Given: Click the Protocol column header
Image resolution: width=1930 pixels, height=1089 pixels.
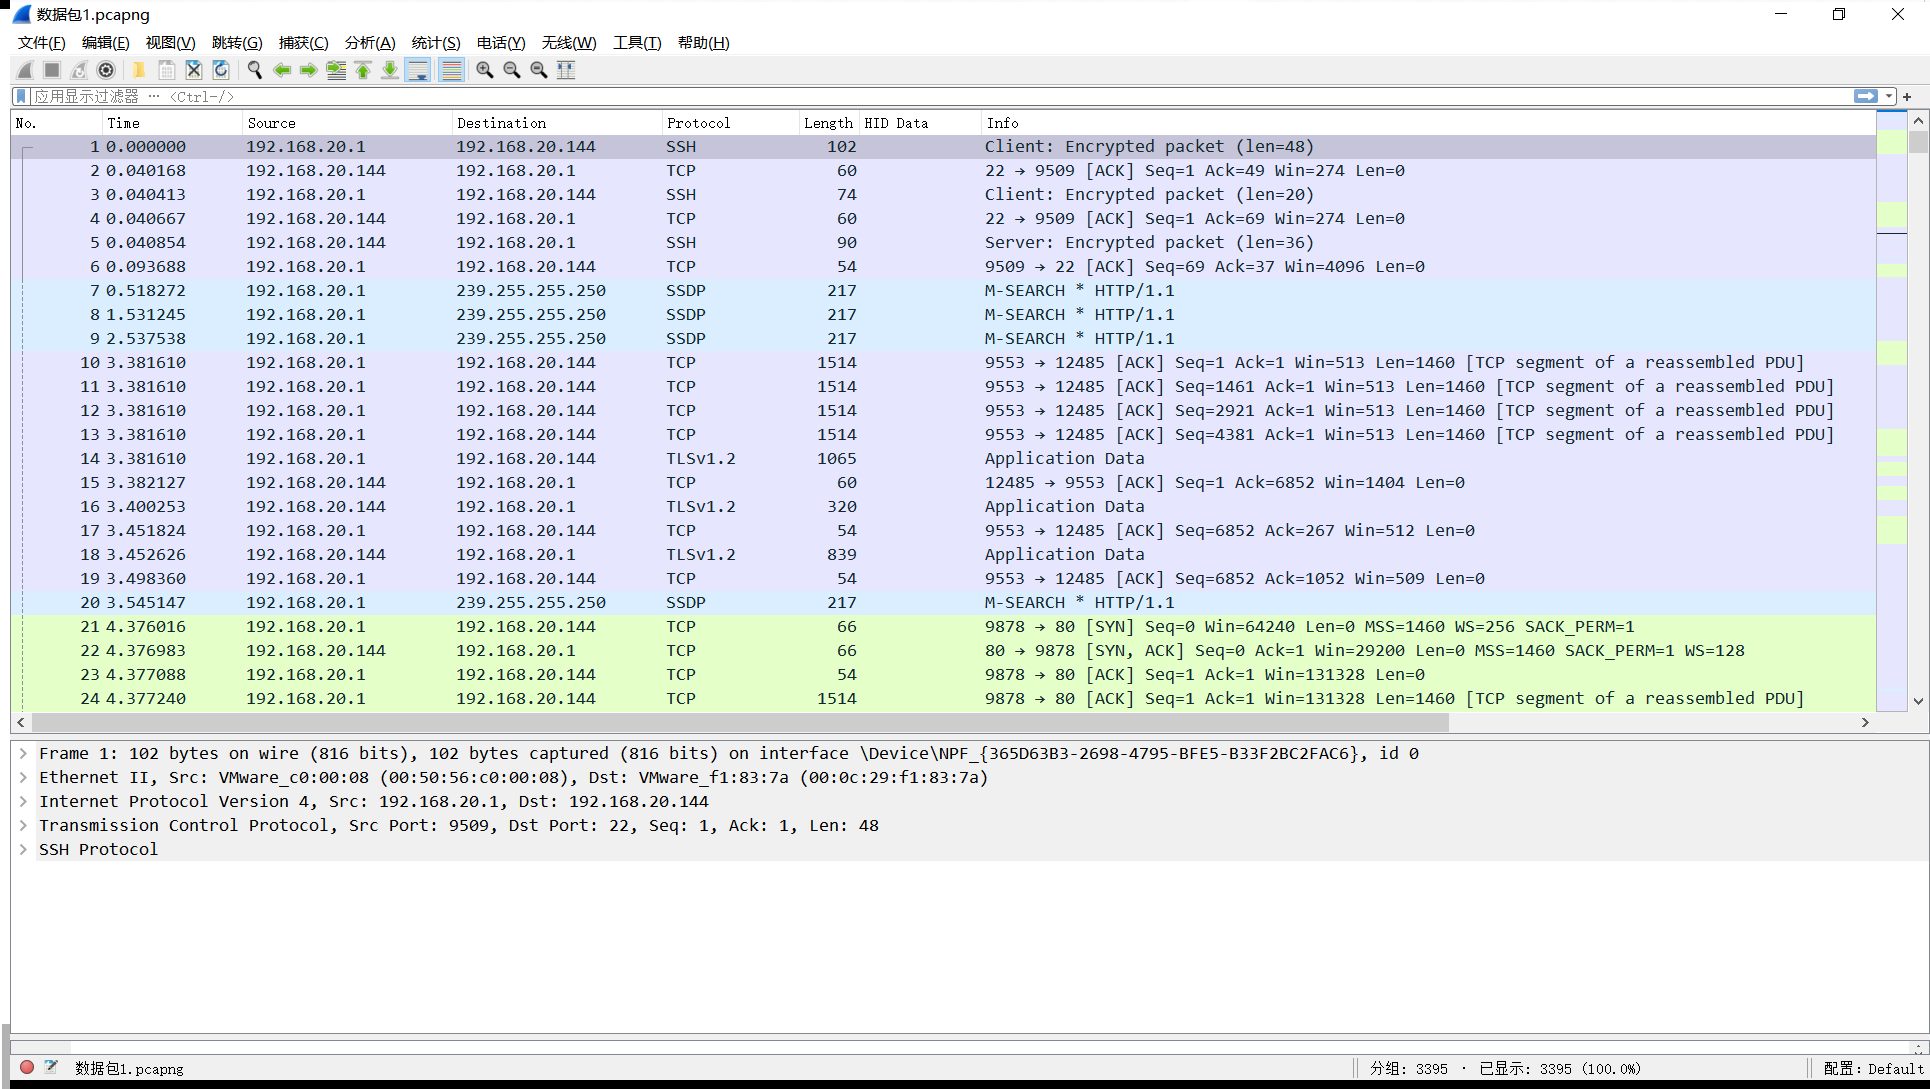Looking at the screenshot, I should 698,123.
